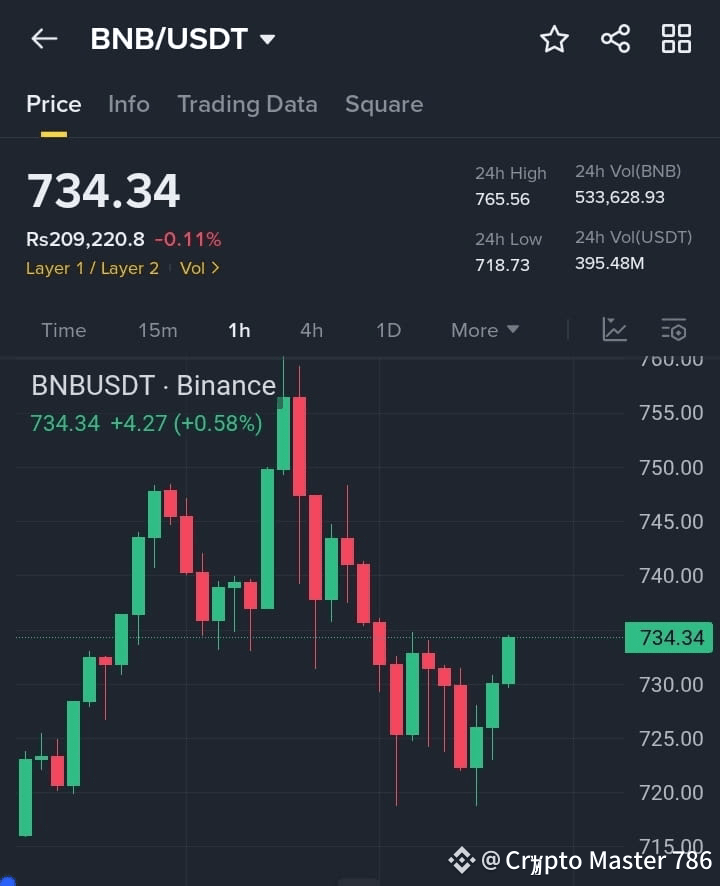Switch to the Trading Data tab
This screenshot has height=886, width=720.
click(247, 104)
